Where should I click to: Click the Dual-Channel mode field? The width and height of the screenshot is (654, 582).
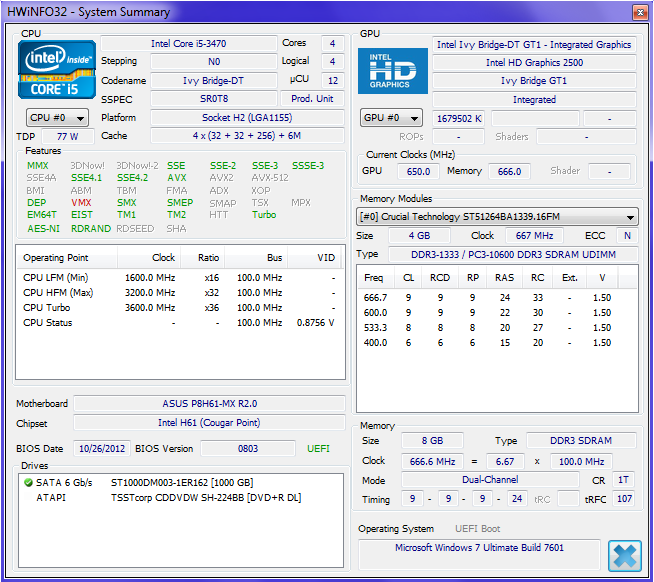tap(490, 480)
